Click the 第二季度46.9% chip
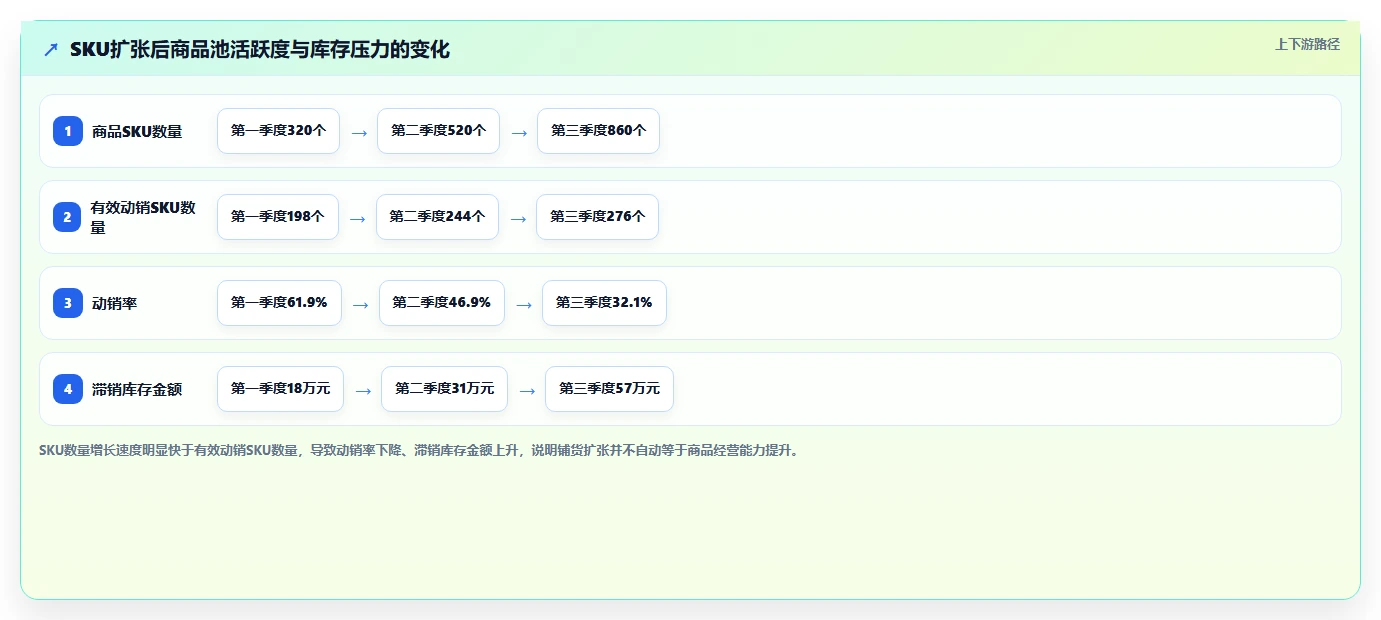 click(442, 303)
